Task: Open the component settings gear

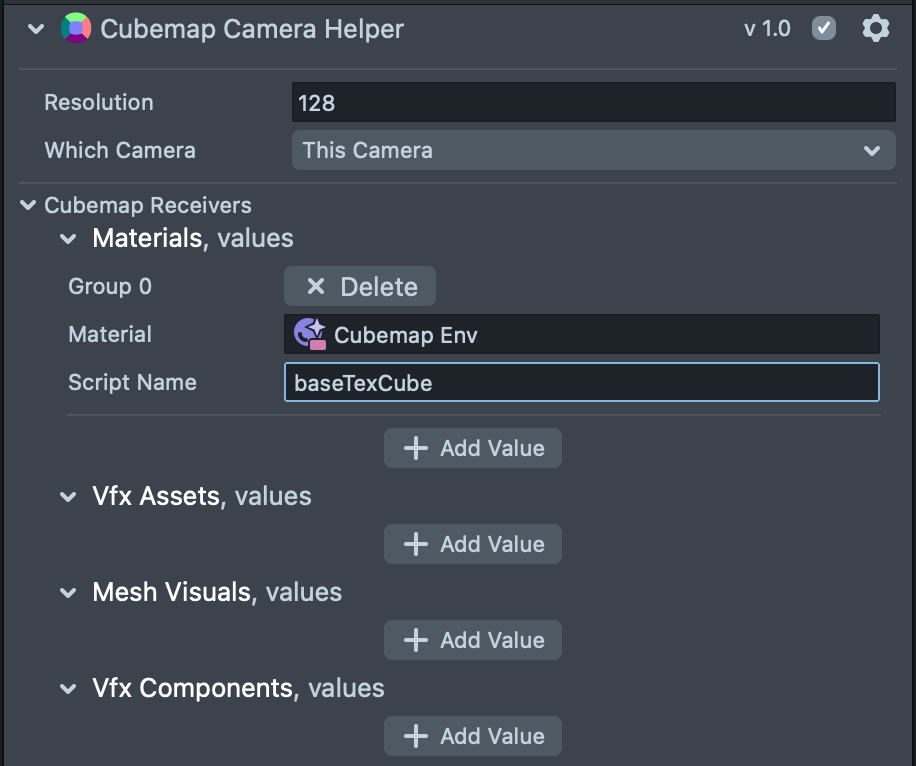Action: click(x=875, y=28)
